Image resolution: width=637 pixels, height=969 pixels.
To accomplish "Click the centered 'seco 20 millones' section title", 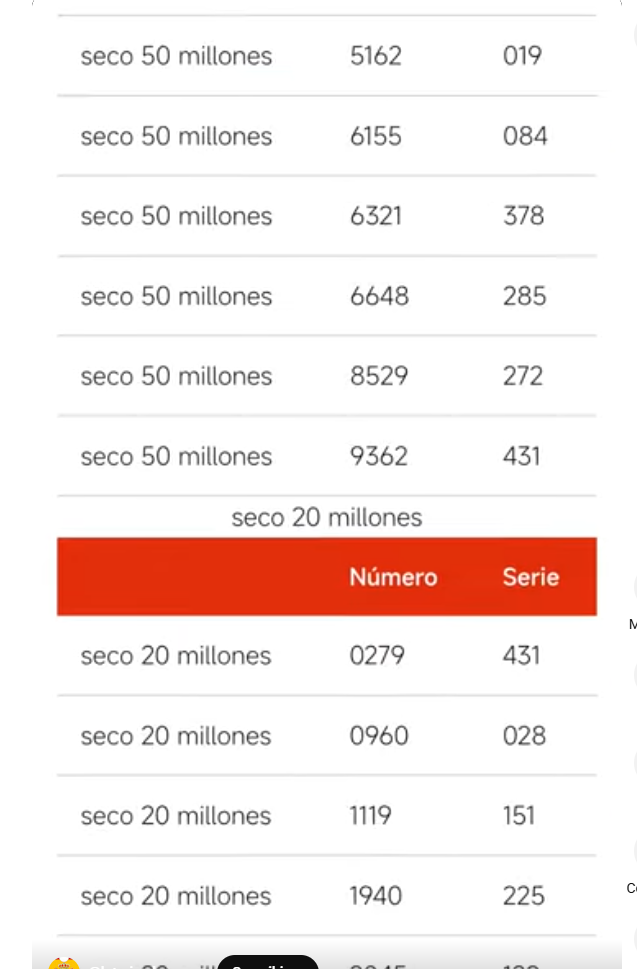I will 327,517.
